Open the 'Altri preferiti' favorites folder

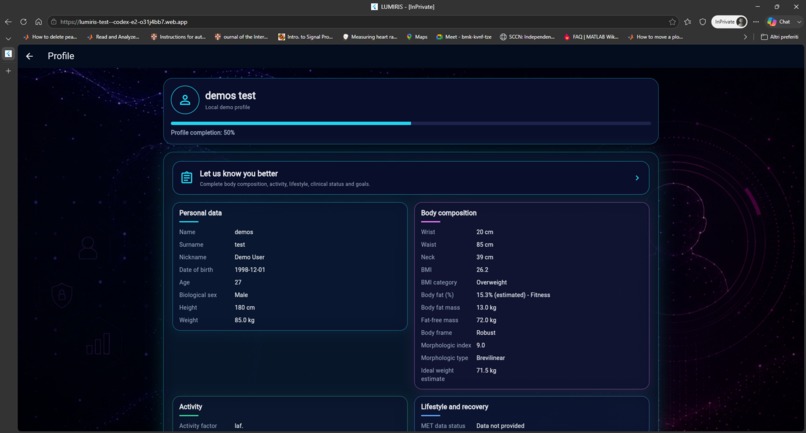coord(780,37)
